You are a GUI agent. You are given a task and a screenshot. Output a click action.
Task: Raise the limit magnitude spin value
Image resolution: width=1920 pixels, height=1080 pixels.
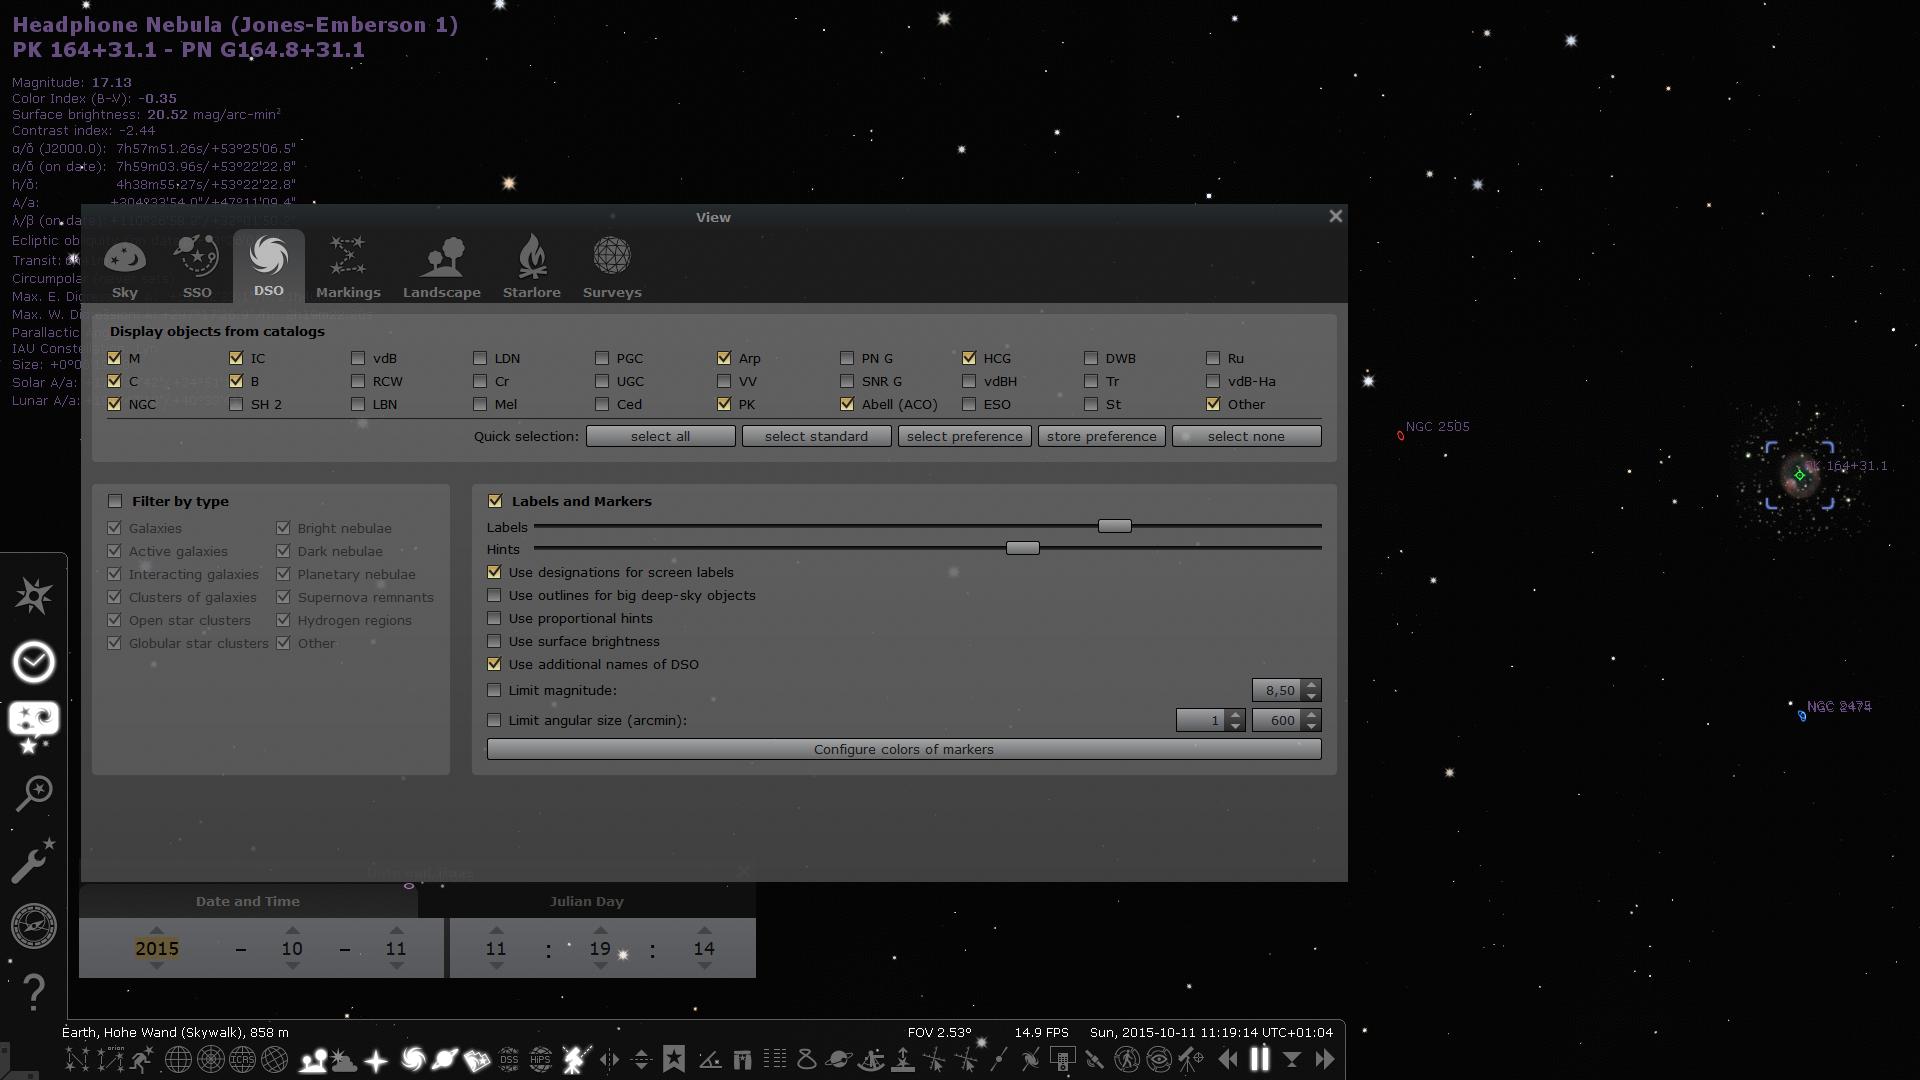tap(1313, 684)
